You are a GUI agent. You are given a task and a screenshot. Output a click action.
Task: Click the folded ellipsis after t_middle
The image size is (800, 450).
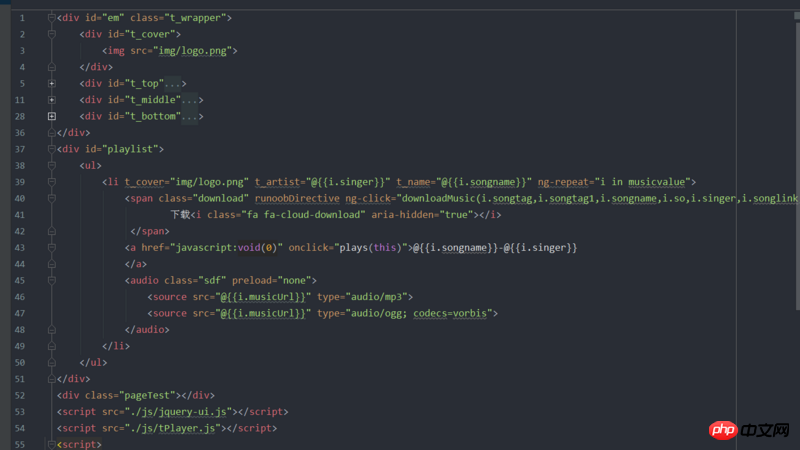click(189, 100)
